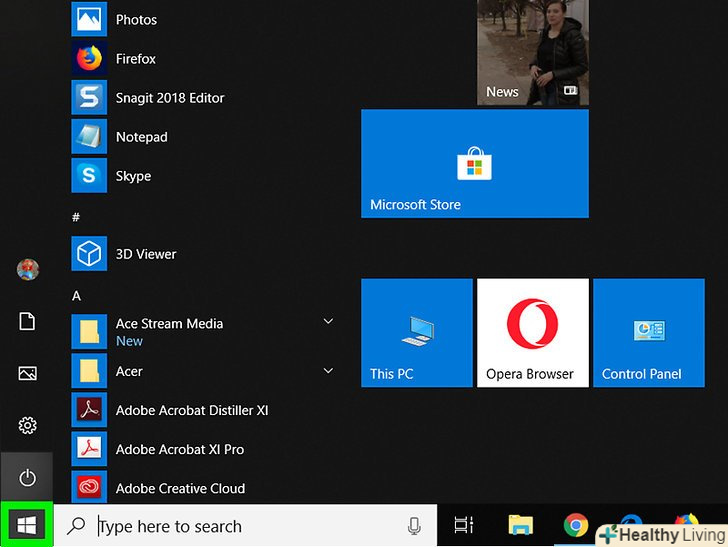Open Adobe Creative Cloud
The height and width of the screenshot is (547, 728).
pyautogui.click(x=180, y=488)
